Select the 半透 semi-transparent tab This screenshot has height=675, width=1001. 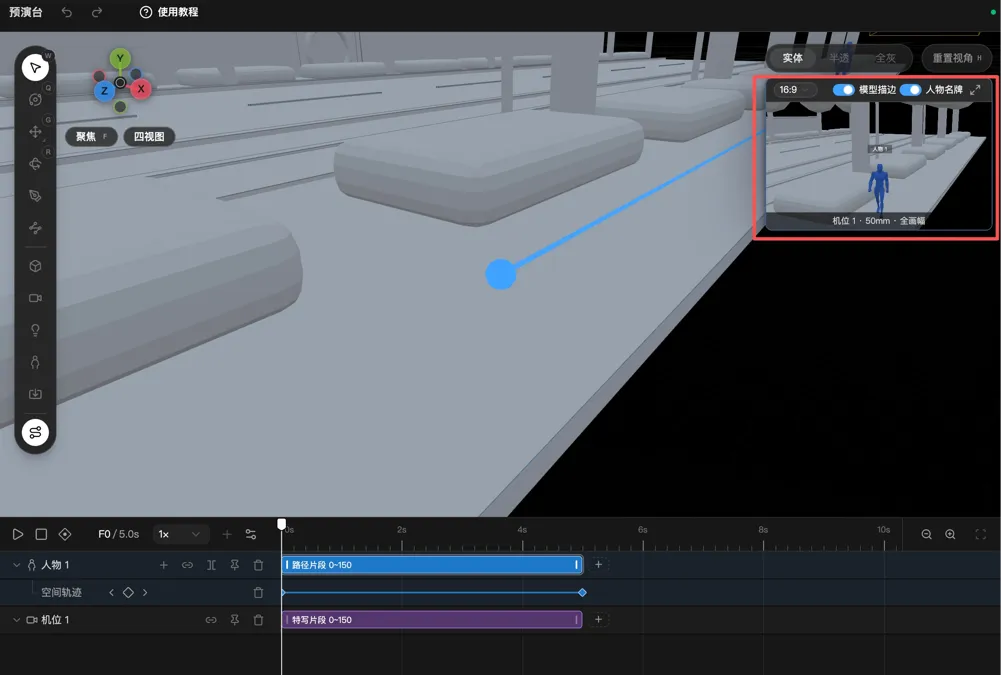click(x=839, y=58)
